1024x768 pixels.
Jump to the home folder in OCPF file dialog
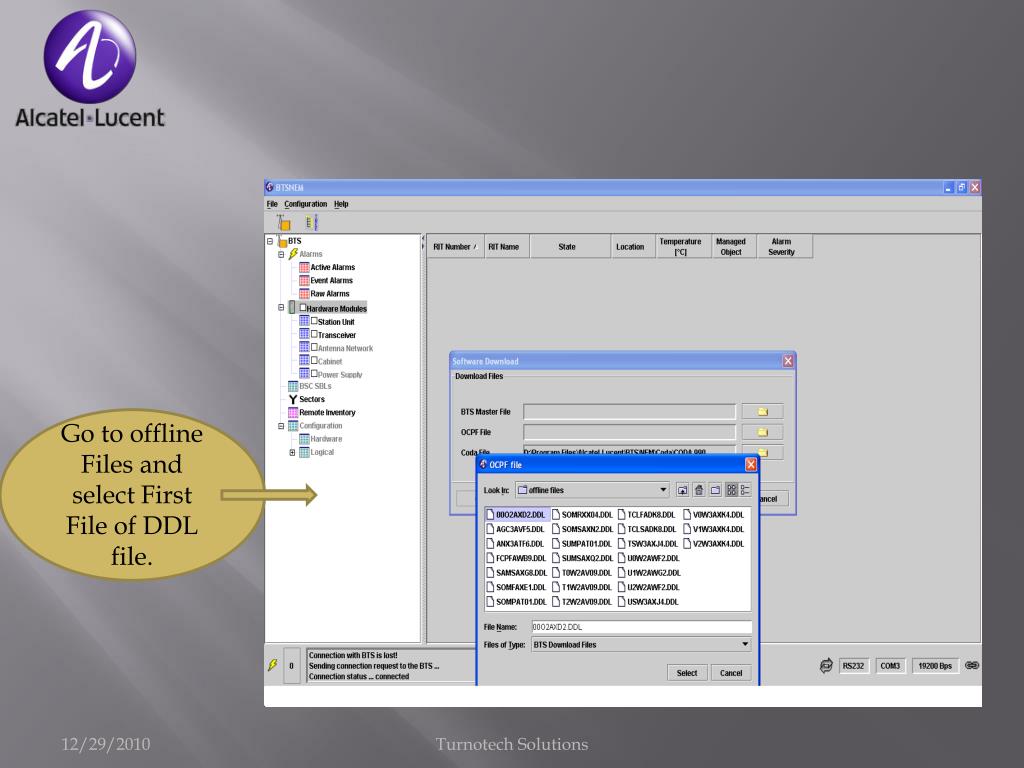699,490
